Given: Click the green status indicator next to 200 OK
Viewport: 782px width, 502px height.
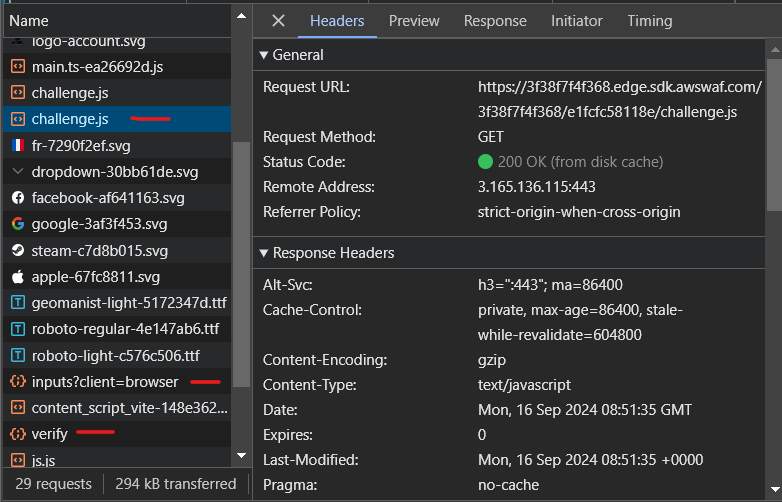Looking at the screenshot, I should click(485, 162).
